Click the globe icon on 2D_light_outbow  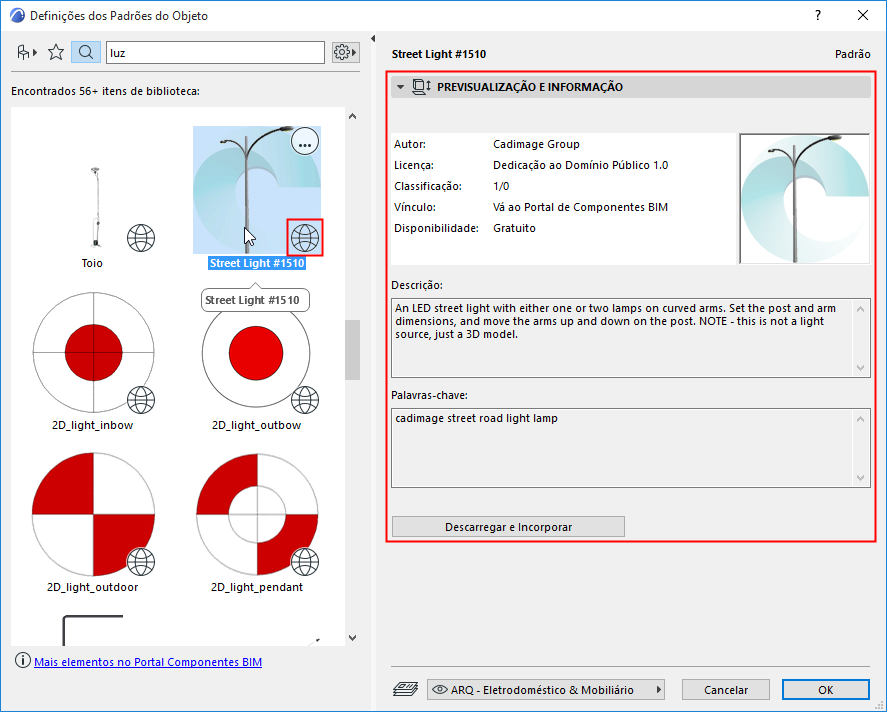click(x=305, y=400)
